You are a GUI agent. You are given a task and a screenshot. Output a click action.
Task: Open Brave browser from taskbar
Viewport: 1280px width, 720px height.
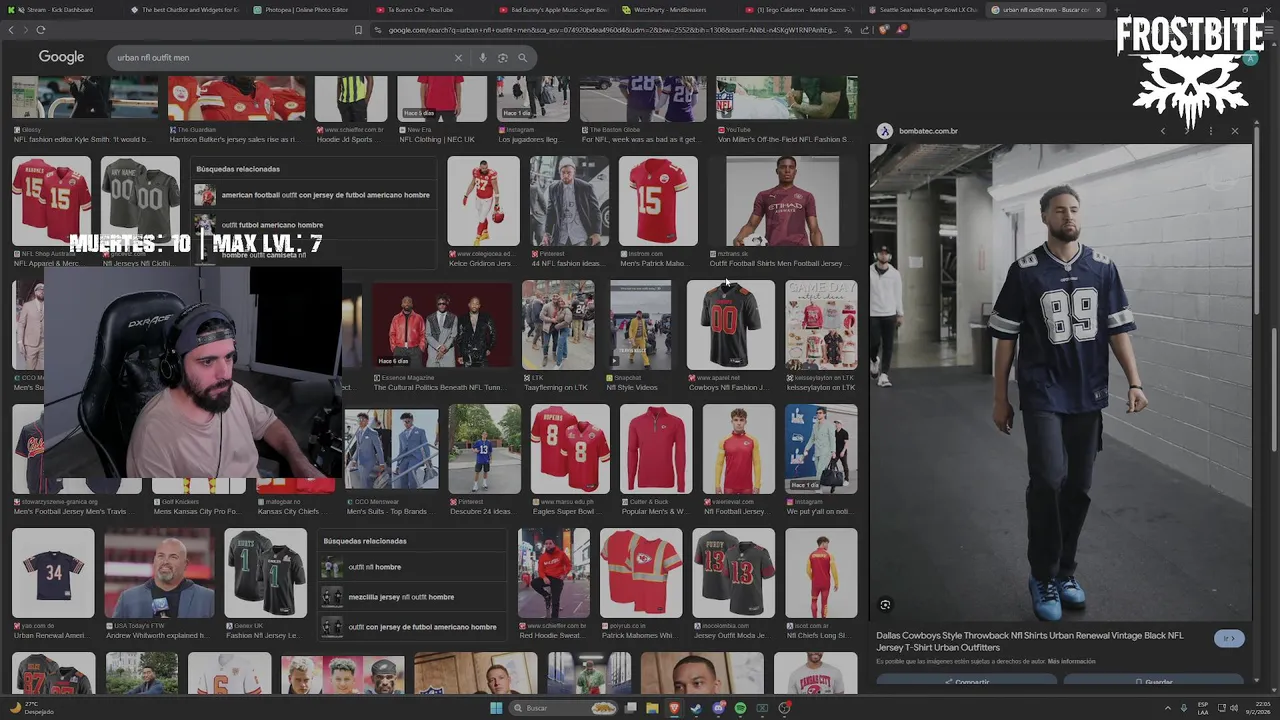674,708
